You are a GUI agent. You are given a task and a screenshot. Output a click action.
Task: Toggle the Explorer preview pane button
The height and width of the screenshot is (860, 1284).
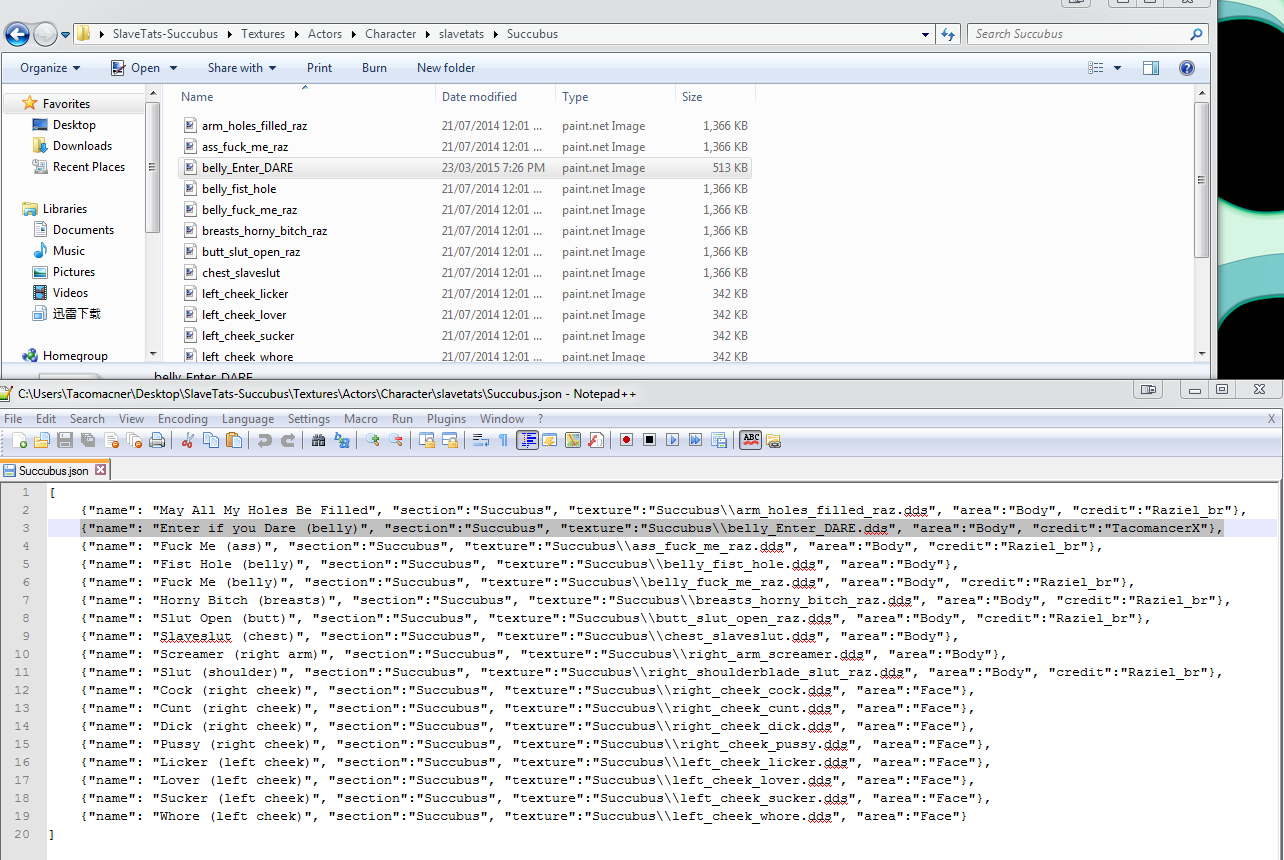click(x=1151, y=68)
